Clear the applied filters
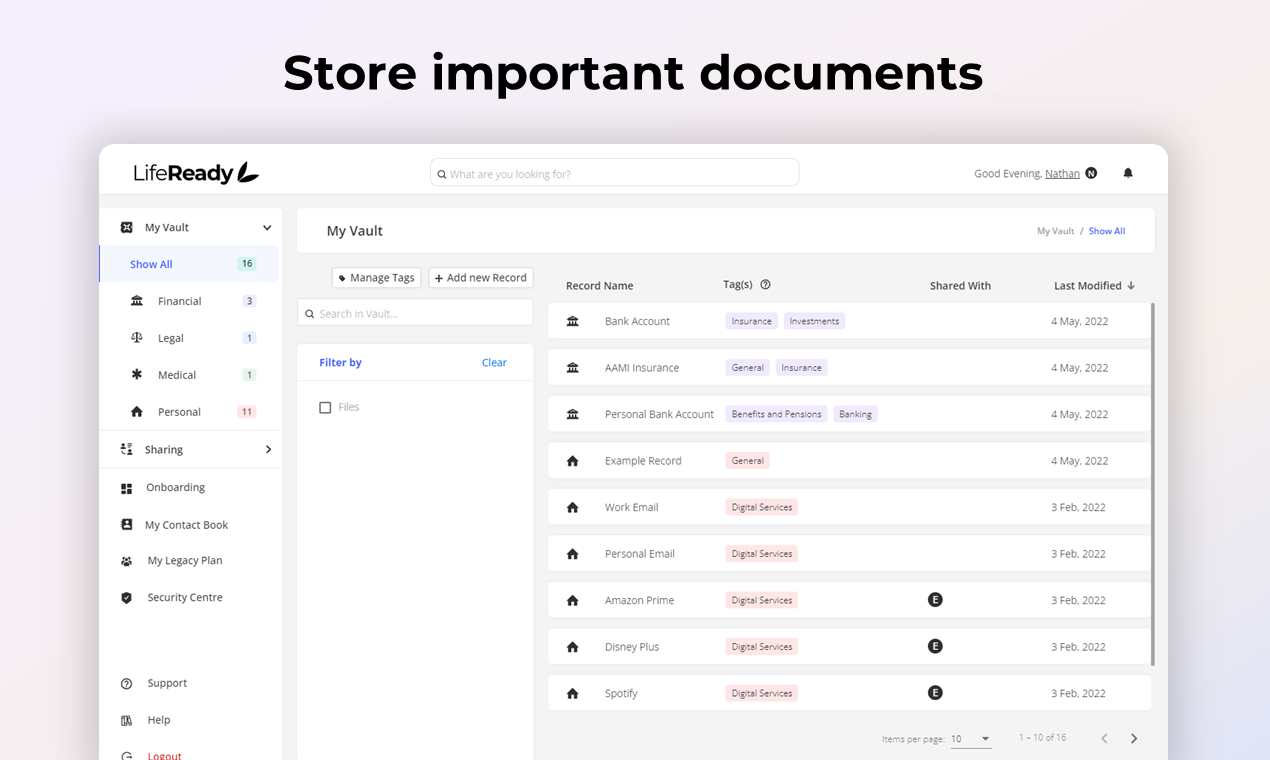 tap(494, 363)
